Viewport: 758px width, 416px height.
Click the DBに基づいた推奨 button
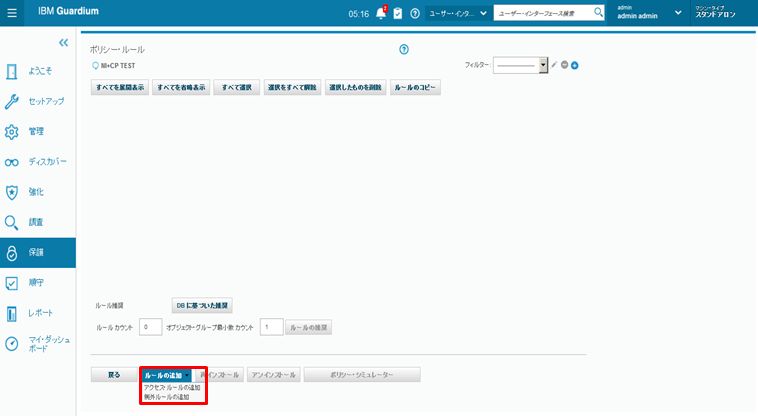pyautogui.click(x=203, y=305)
